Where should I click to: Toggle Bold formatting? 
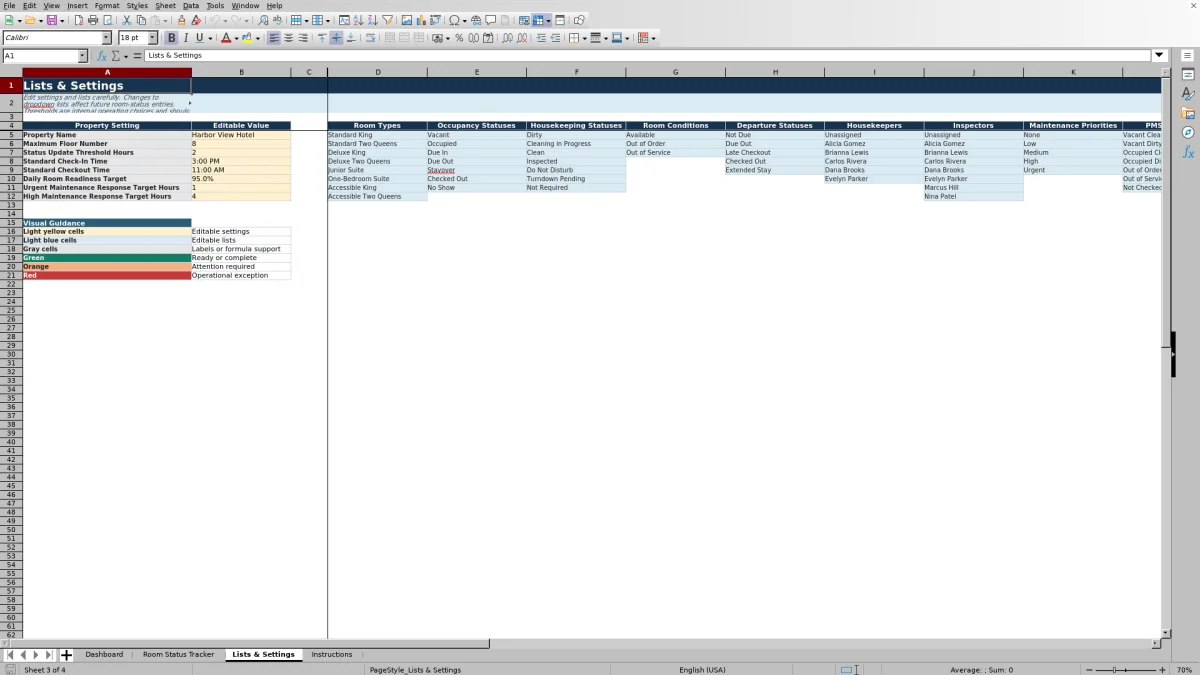tap(171, 38)
